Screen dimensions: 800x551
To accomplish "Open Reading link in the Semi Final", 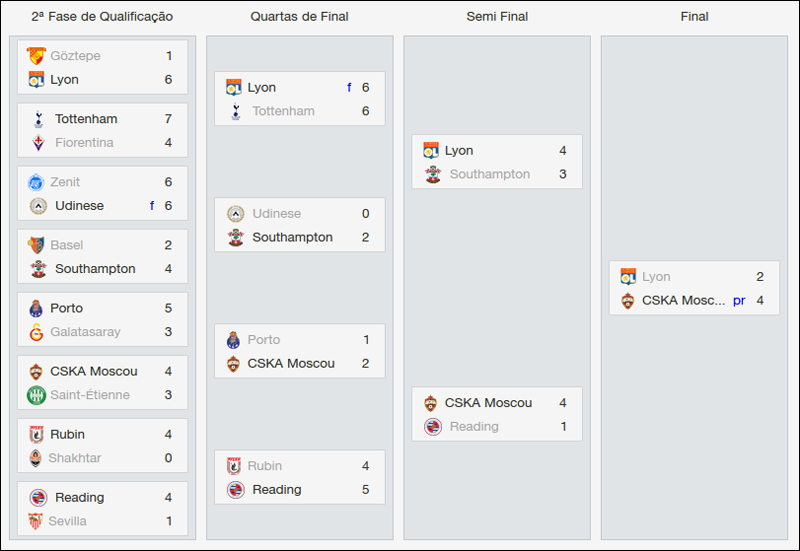I will [x=474, y=427].
